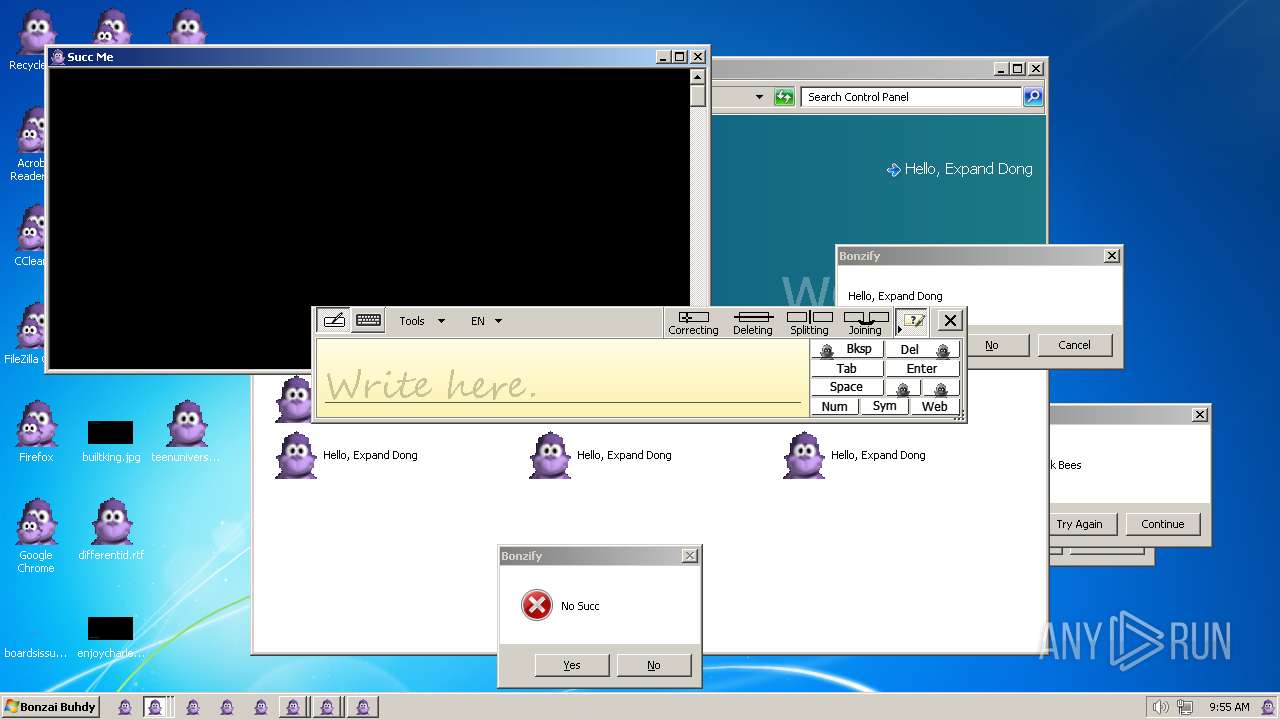Select the teenunivers... desktop icon
1280x720 pixels.
(x=186, y=432)
